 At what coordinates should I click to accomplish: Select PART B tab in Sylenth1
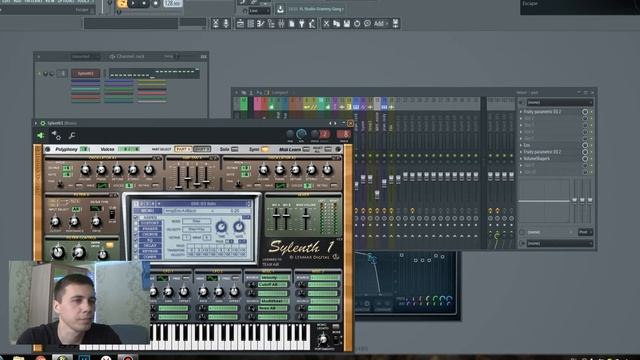point(202,149)
